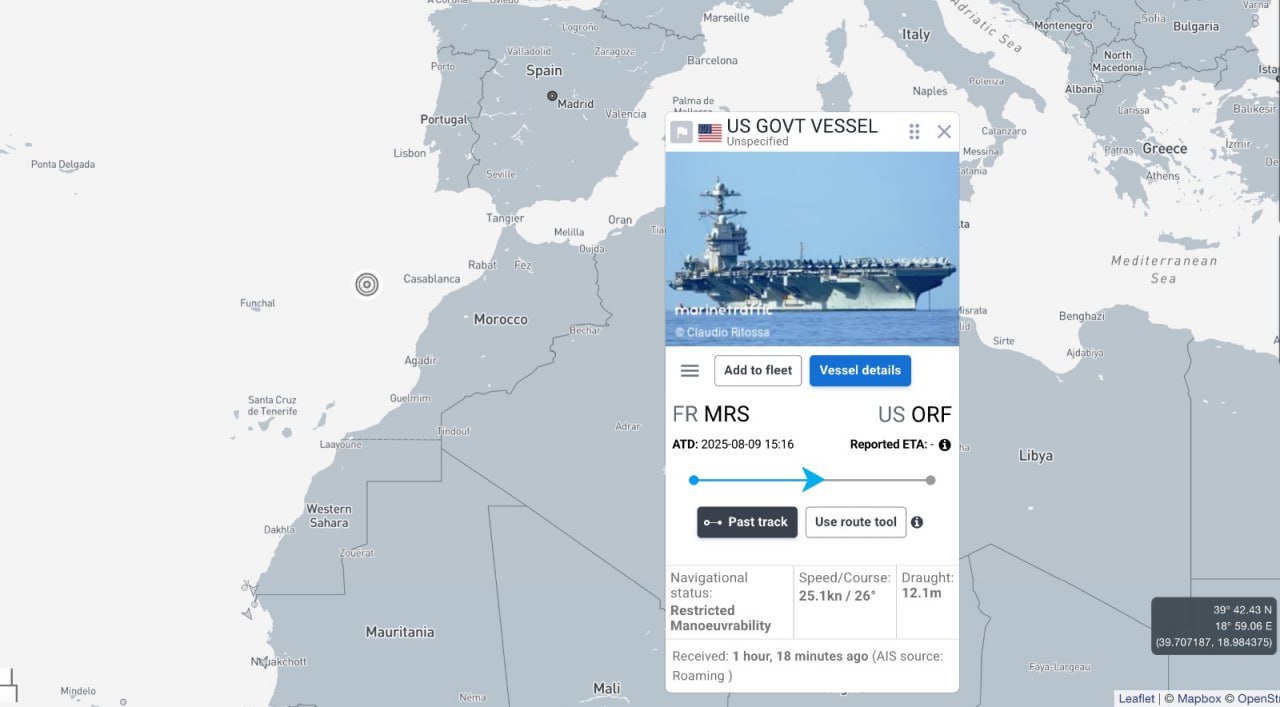Grab the six-dot drag handle icon
This screenshot has height=707, width=1280.
[x=914, y=132]
